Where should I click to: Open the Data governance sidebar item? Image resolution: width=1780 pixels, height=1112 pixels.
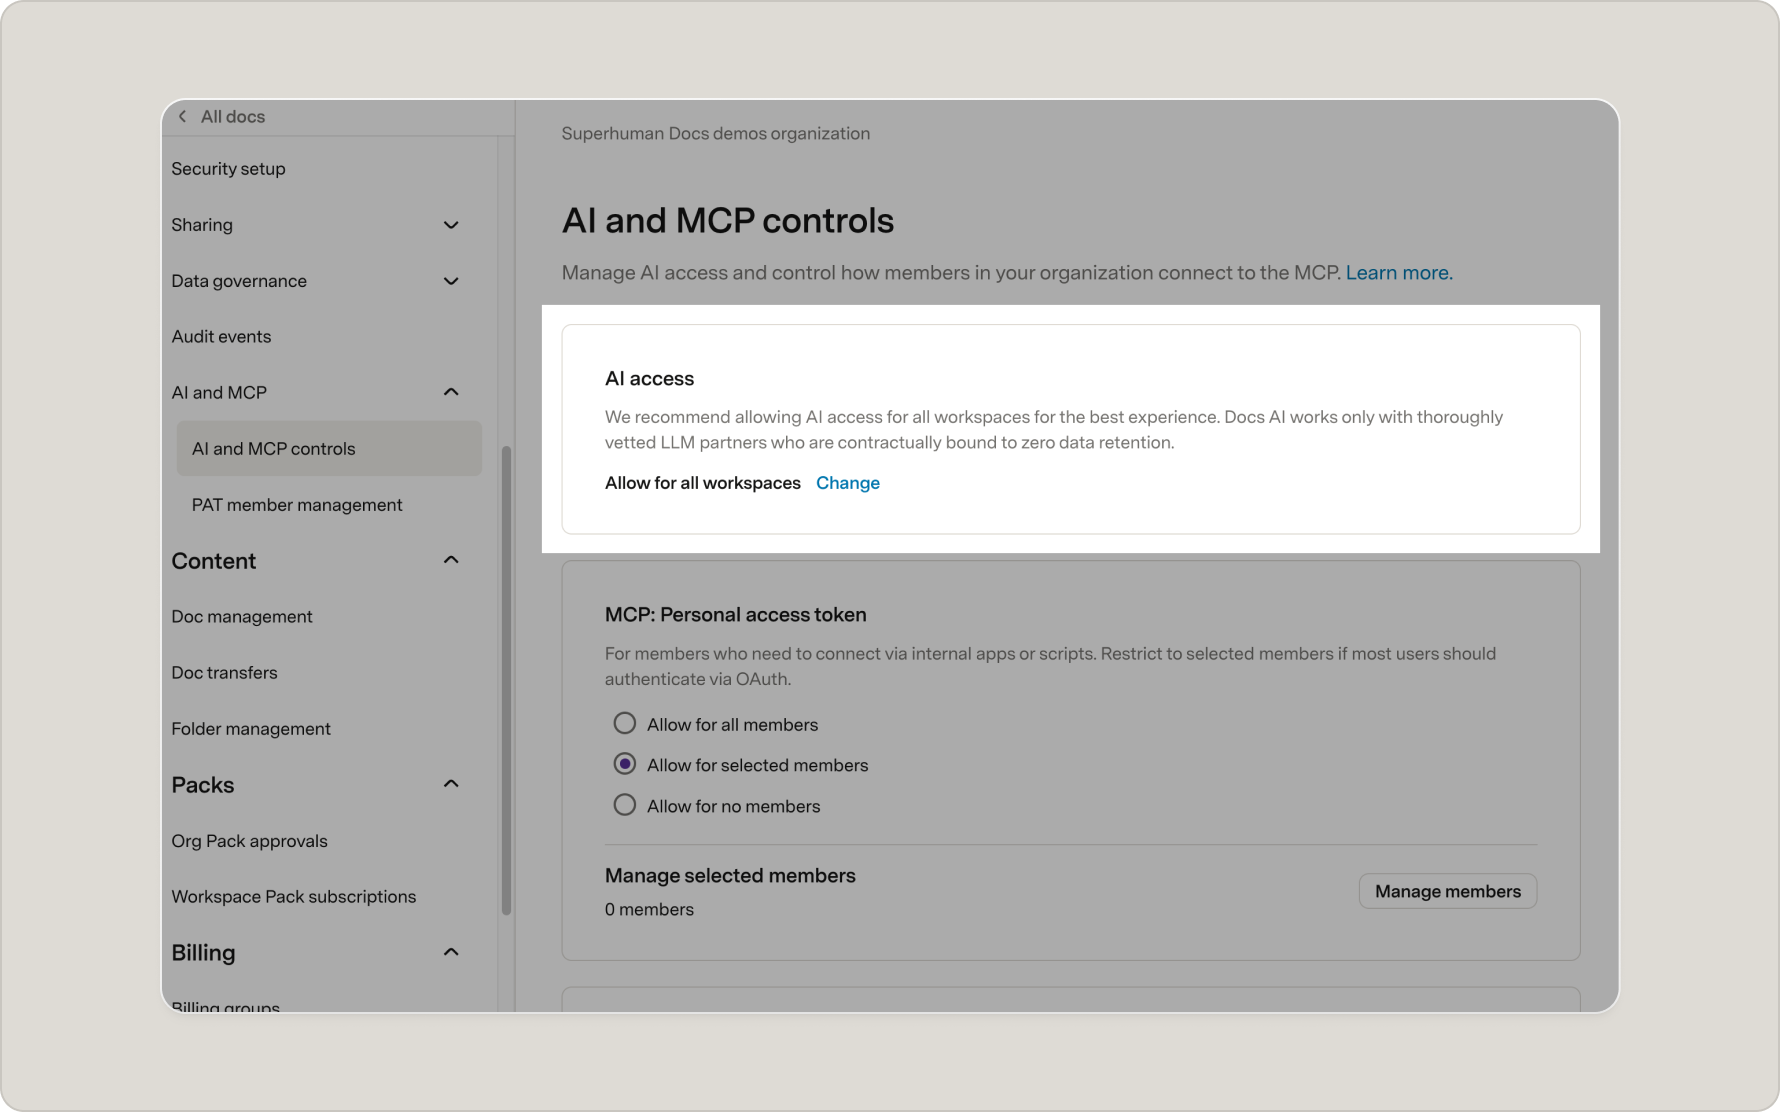pyautogui.click(x=239, y=281)
